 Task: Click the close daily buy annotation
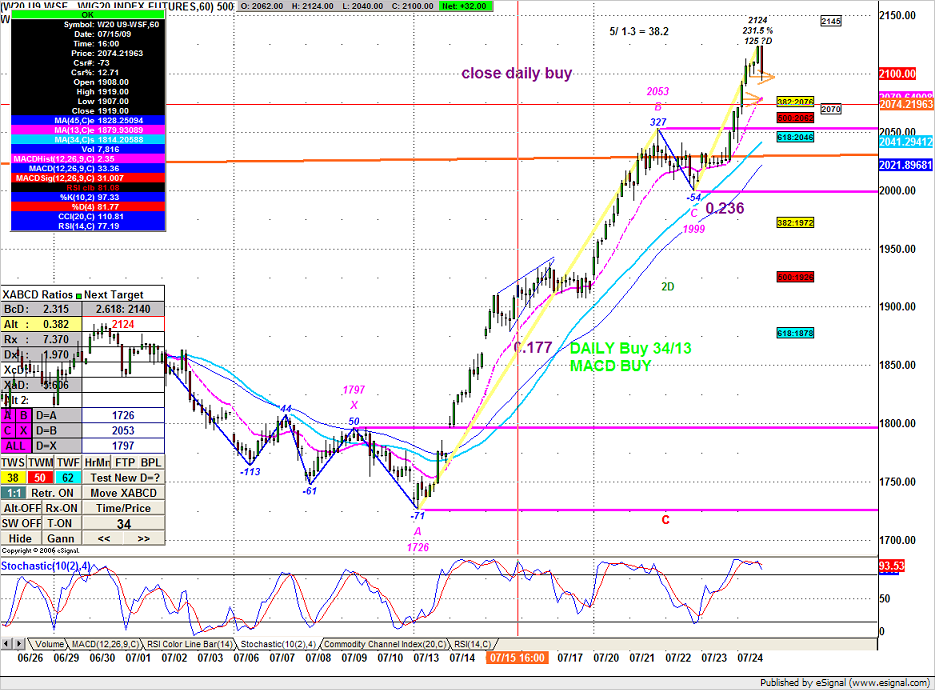click(517, 73)
